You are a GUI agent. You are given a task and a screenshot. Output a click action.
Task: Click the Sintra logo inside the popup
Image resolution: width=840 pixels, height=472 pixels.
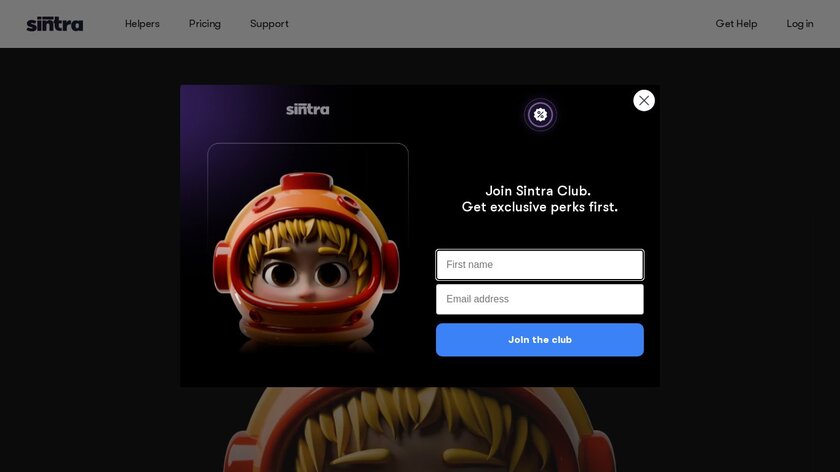308,109
